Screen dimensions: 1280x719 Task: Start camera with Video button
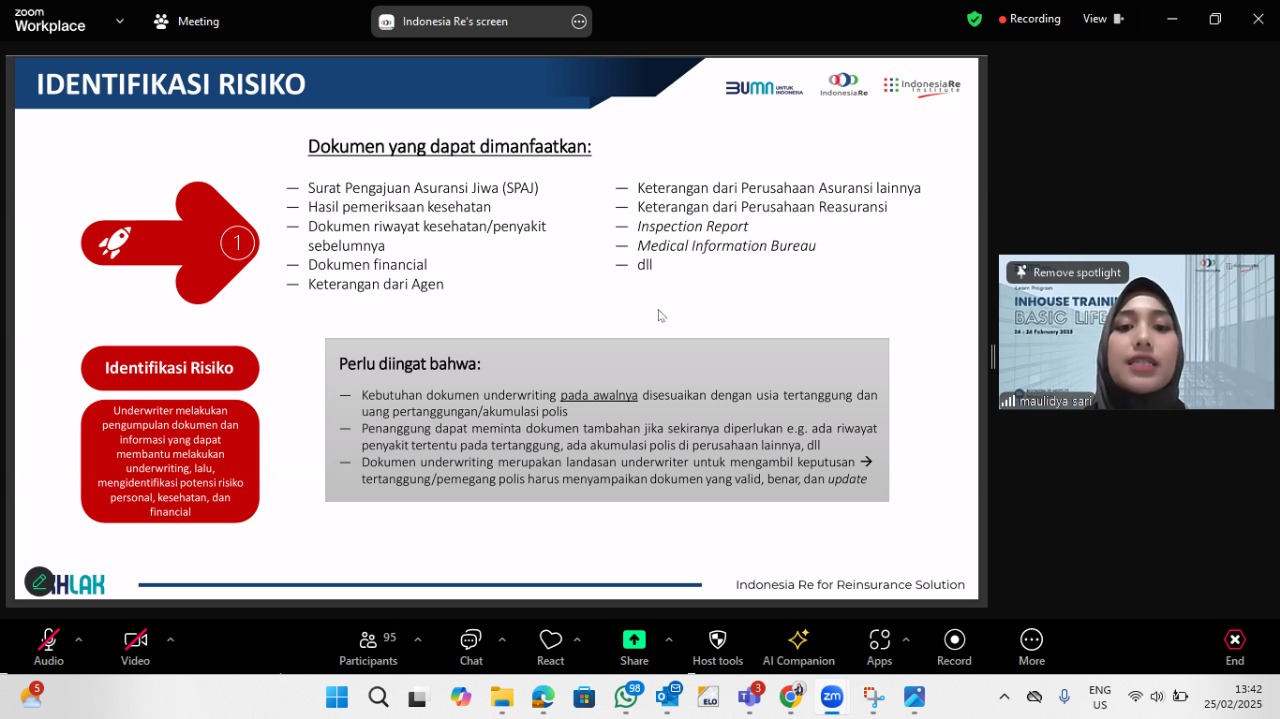pos(135,647)
